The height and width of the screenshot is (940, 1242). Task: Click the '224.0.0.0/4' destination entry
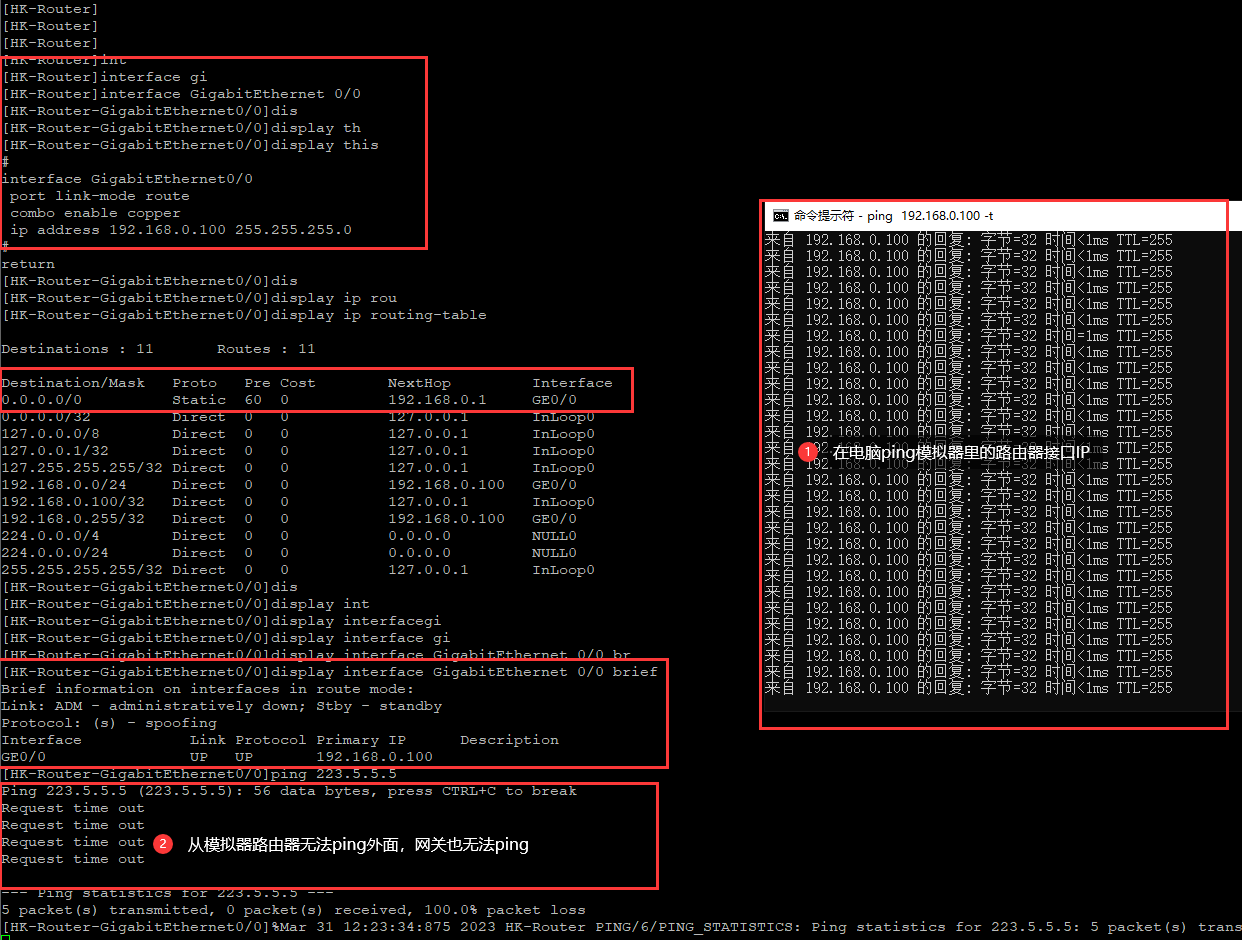coord(50,536)
